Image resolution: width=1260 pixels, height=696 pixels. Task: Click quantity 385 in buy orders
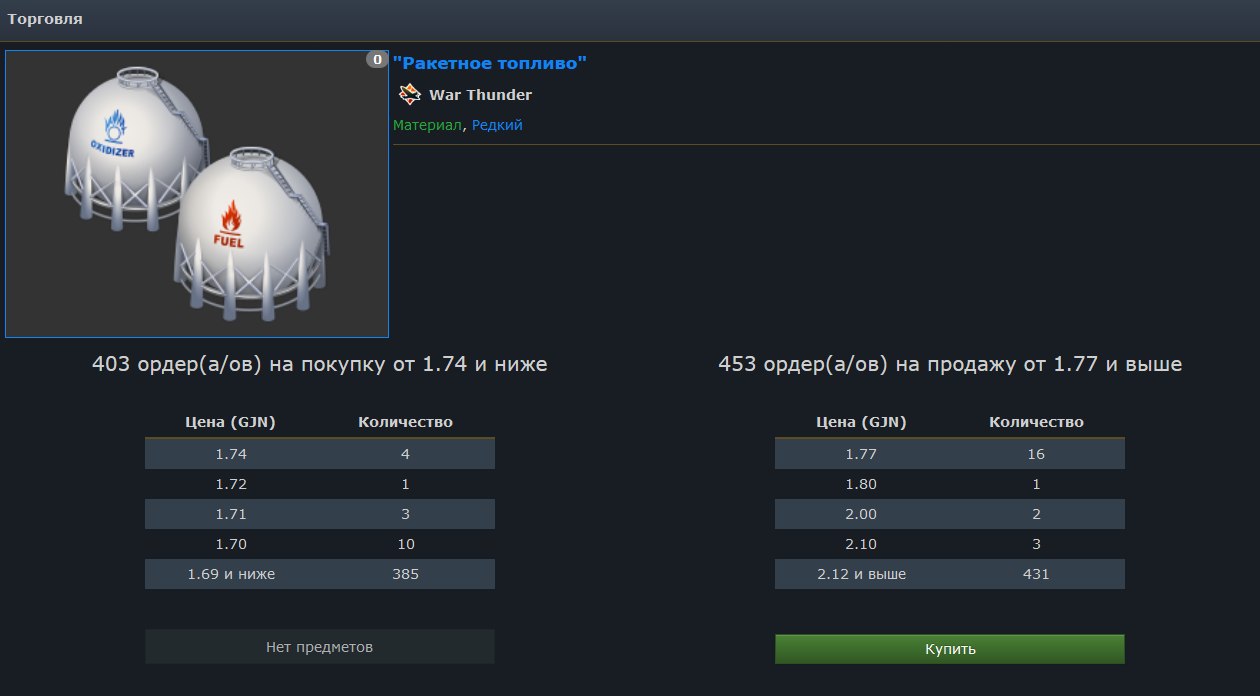tap(406, 574)
